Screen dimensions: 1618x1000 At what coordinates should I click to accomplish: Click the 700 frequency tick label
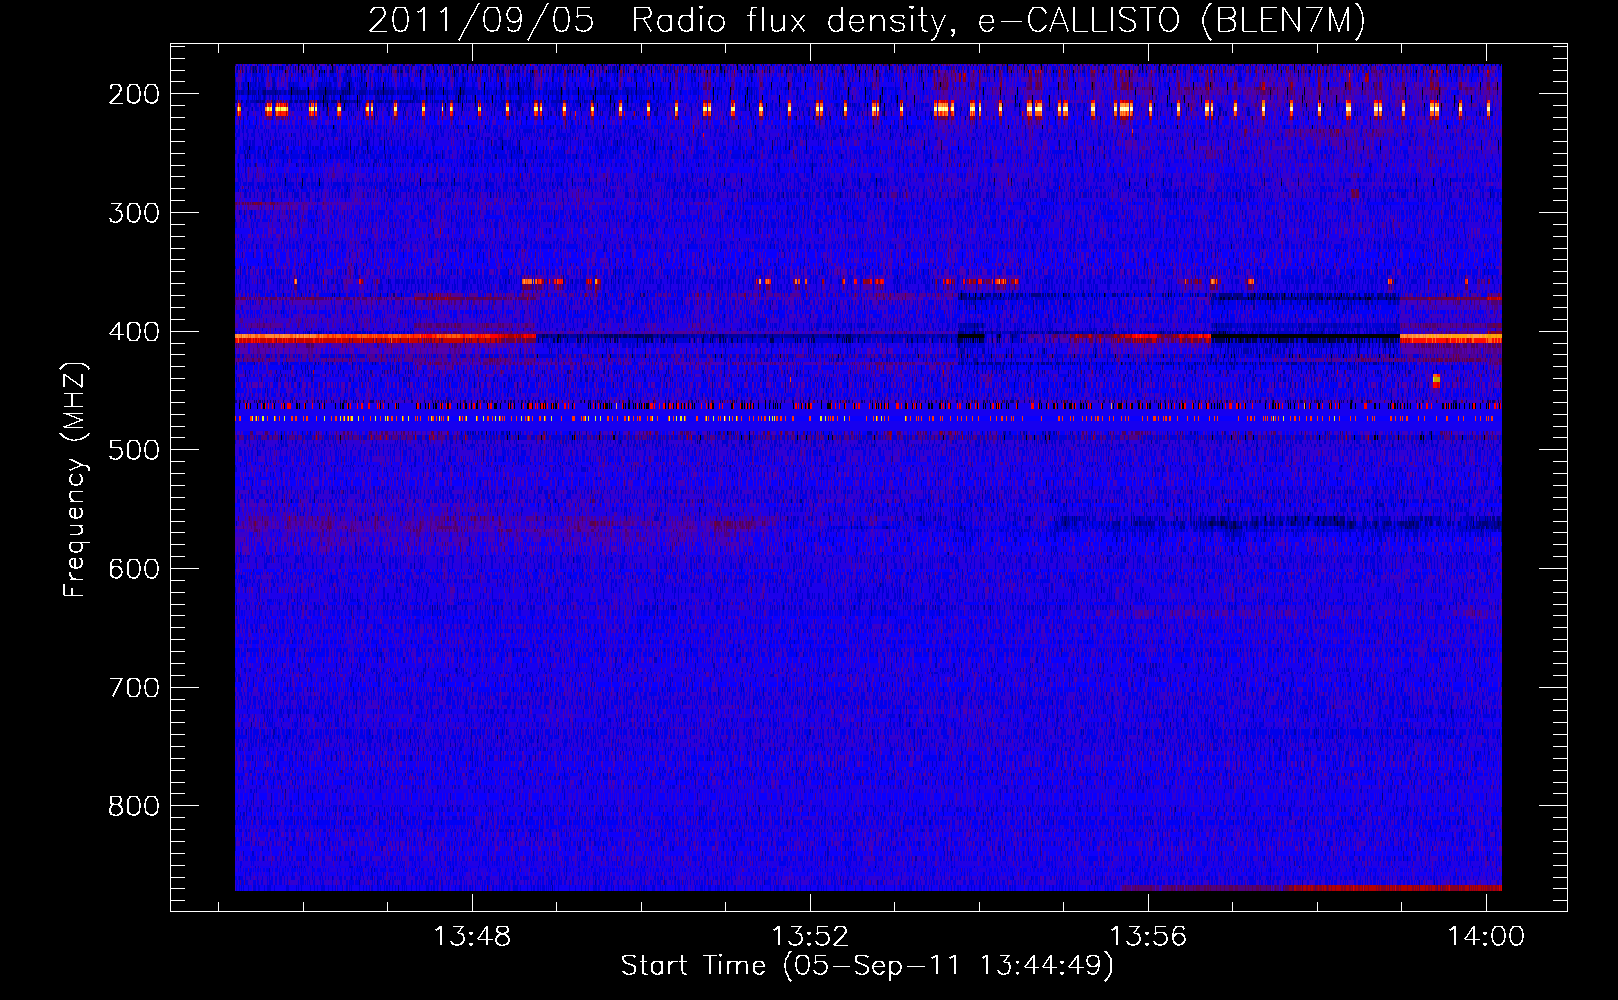(x=134, y=688)
